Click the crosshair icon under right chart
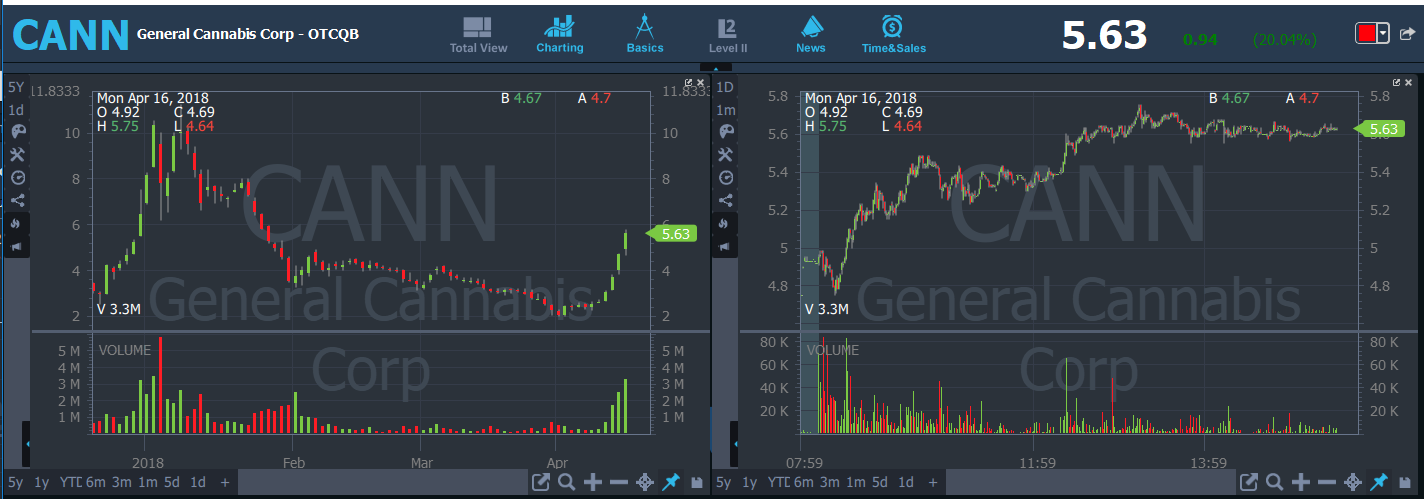1424x499 pixels. point(1353,483)
